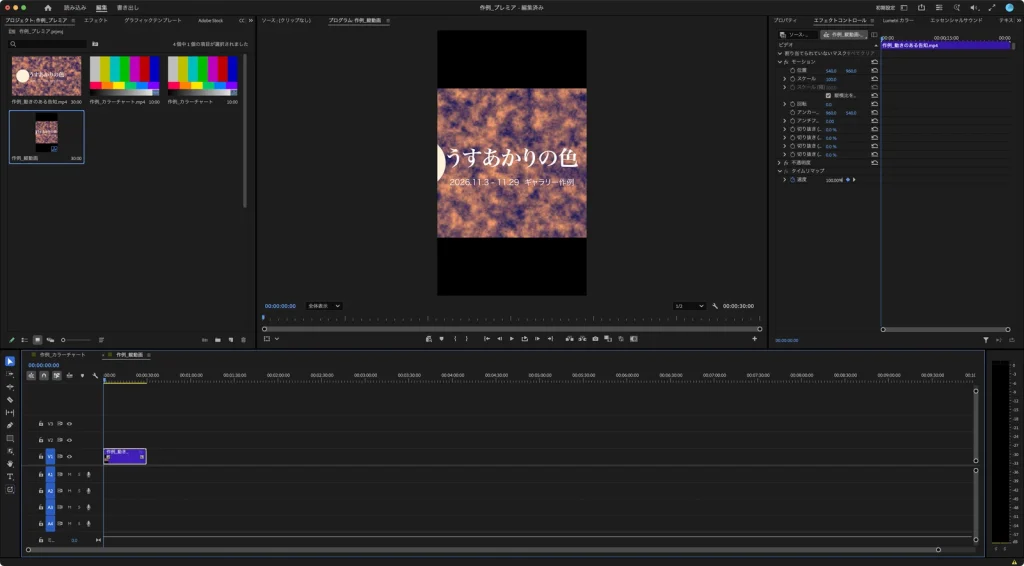Open timeline wrench display settings
The height and width of the screenshot is (566, 1024).
[95, 376]
